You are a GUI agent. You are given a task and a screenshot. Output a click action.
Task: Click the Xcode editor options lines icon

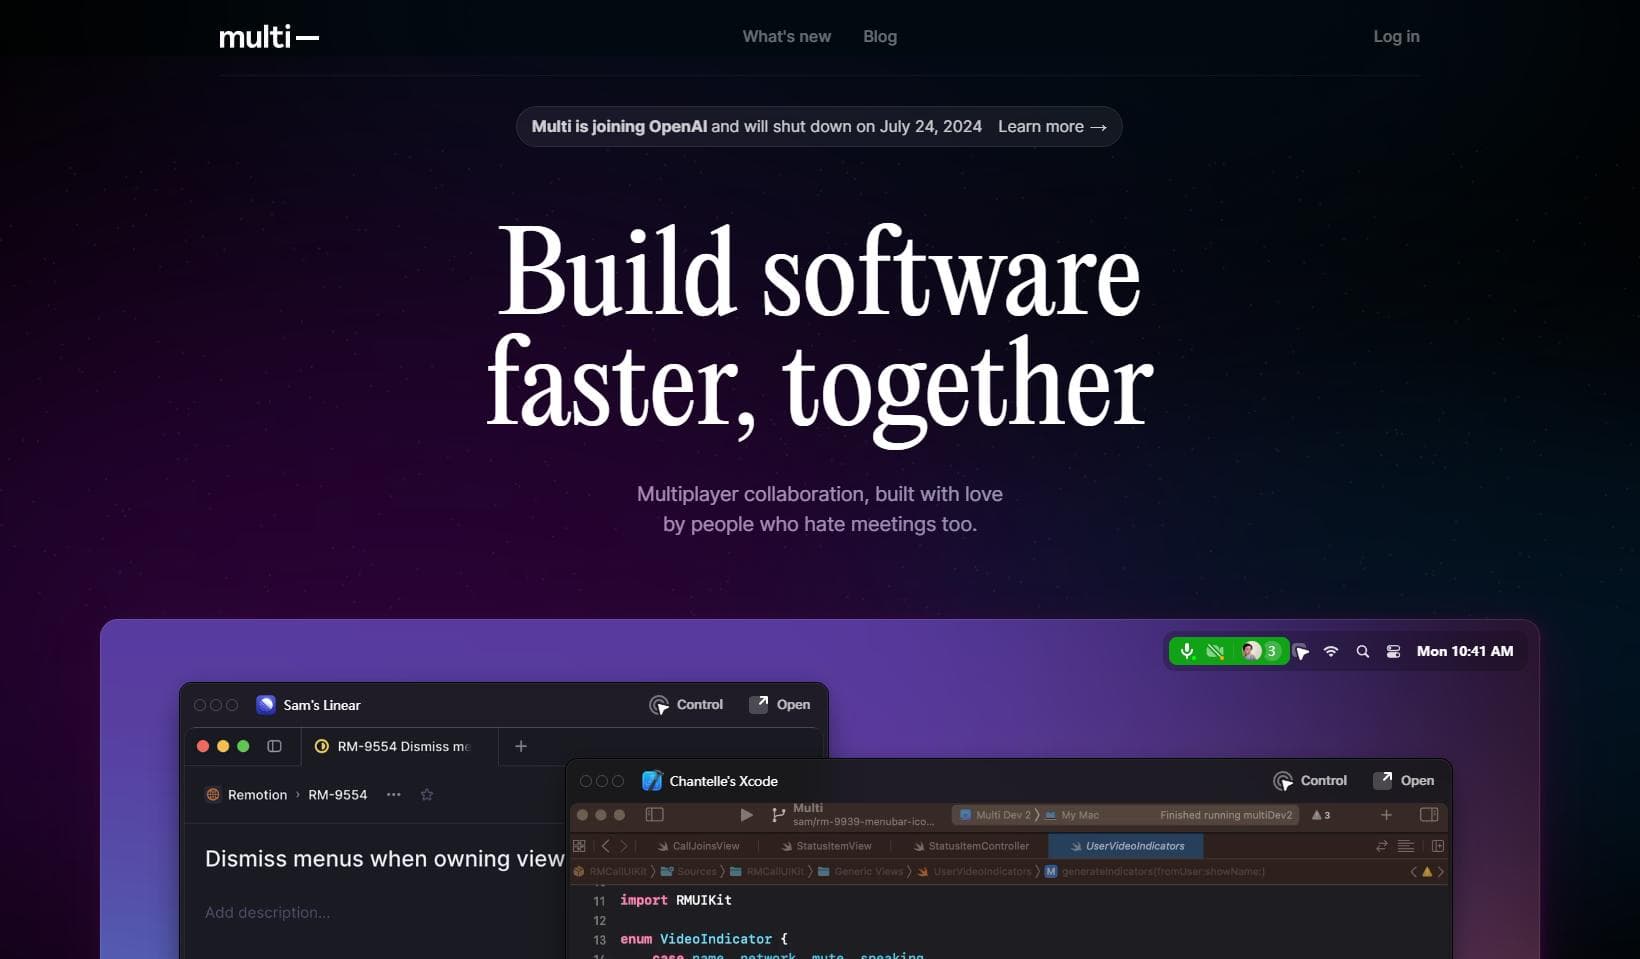(x=1406, y=846)
